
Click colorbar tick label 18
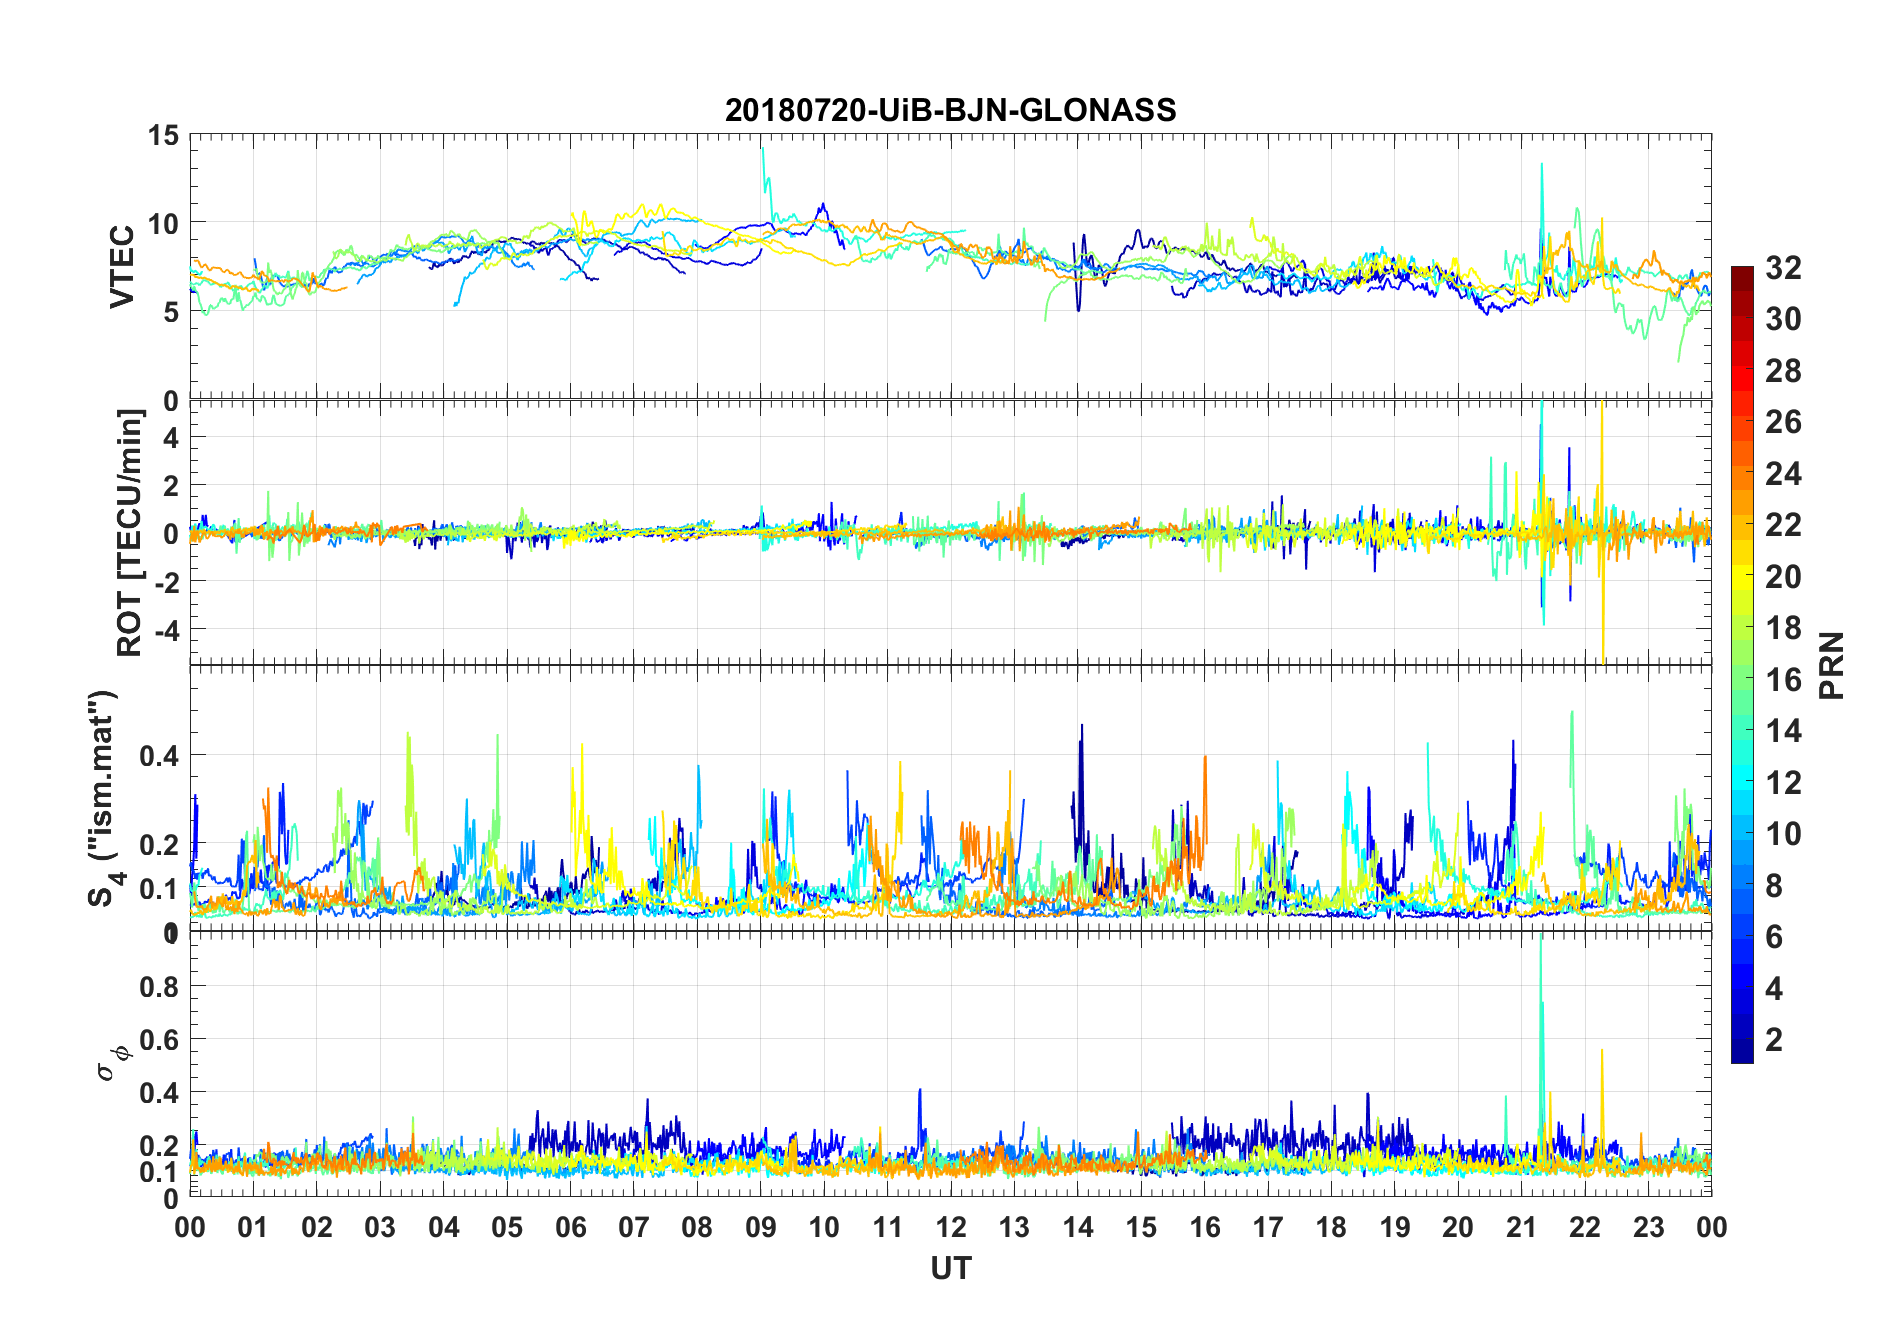click(1783, 628)
